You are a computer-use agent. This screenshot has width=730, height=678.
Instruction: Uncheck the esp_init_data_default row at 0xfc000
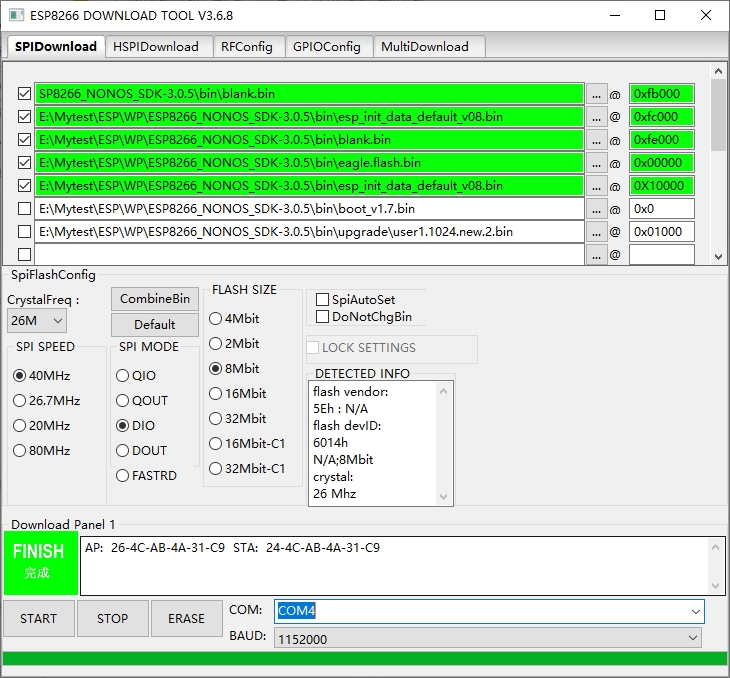click(x=24, y=116)
